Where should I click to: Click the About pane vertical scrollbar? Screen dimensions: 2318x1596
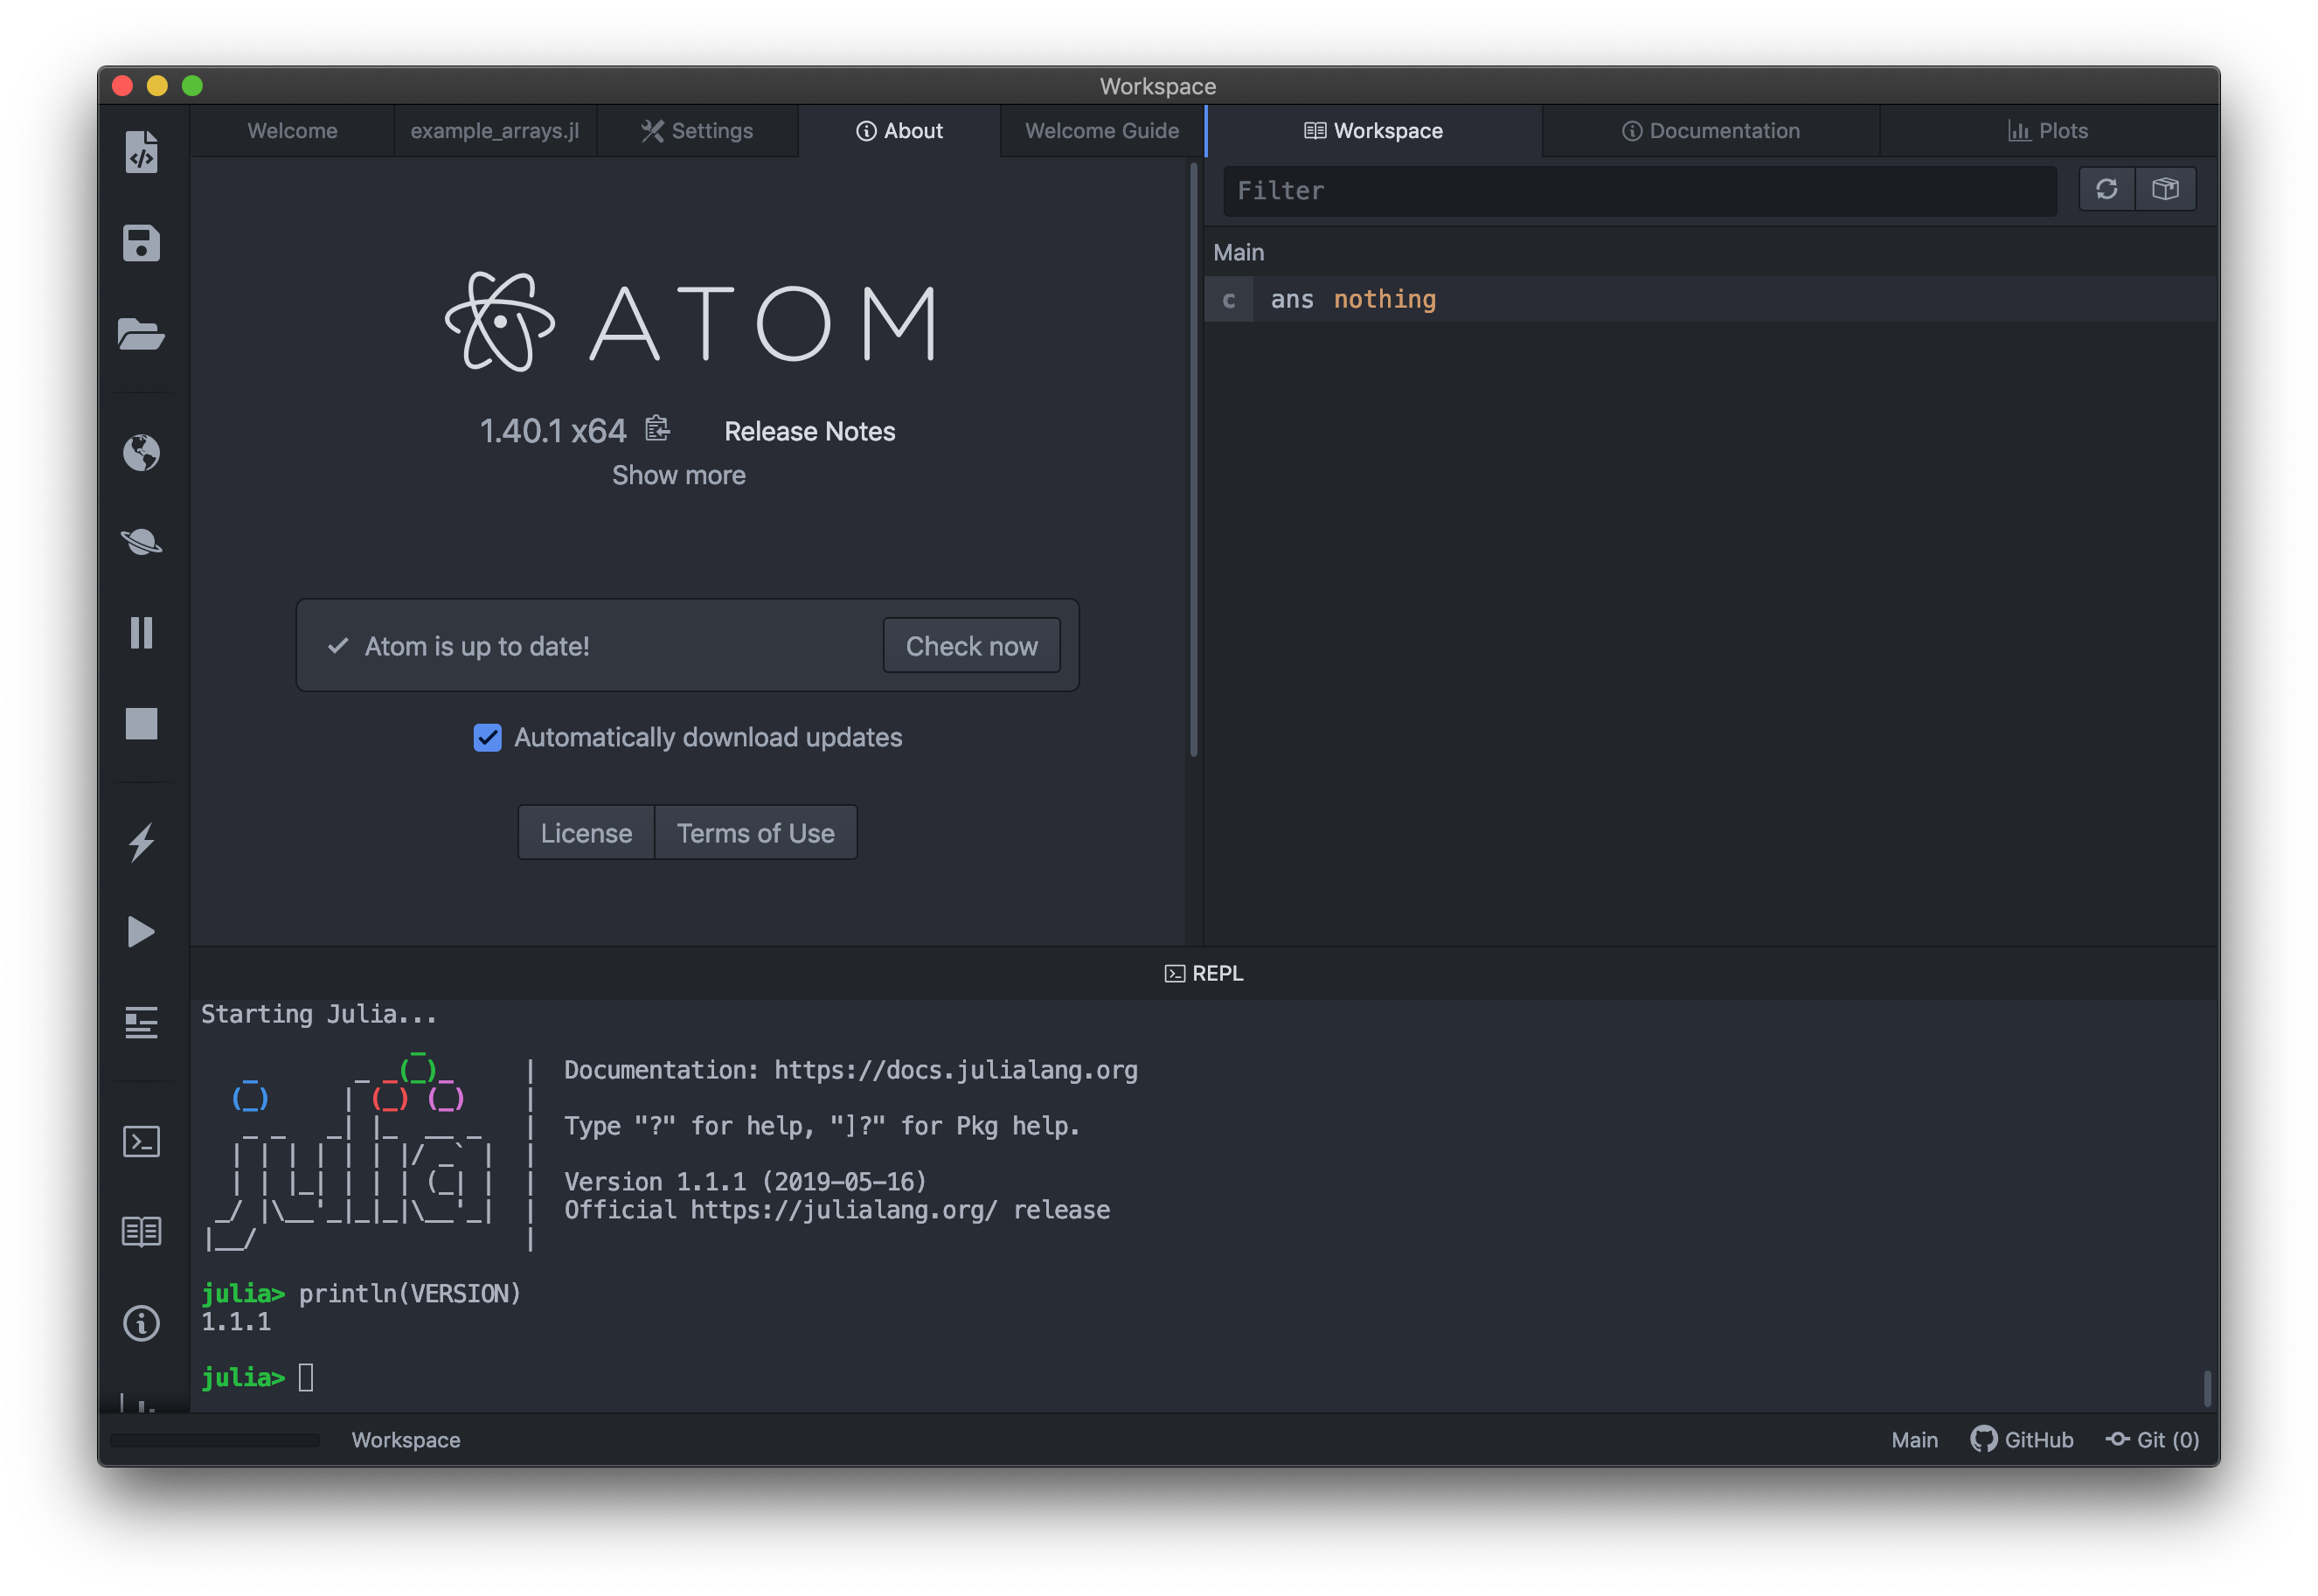click(1193, 460)
